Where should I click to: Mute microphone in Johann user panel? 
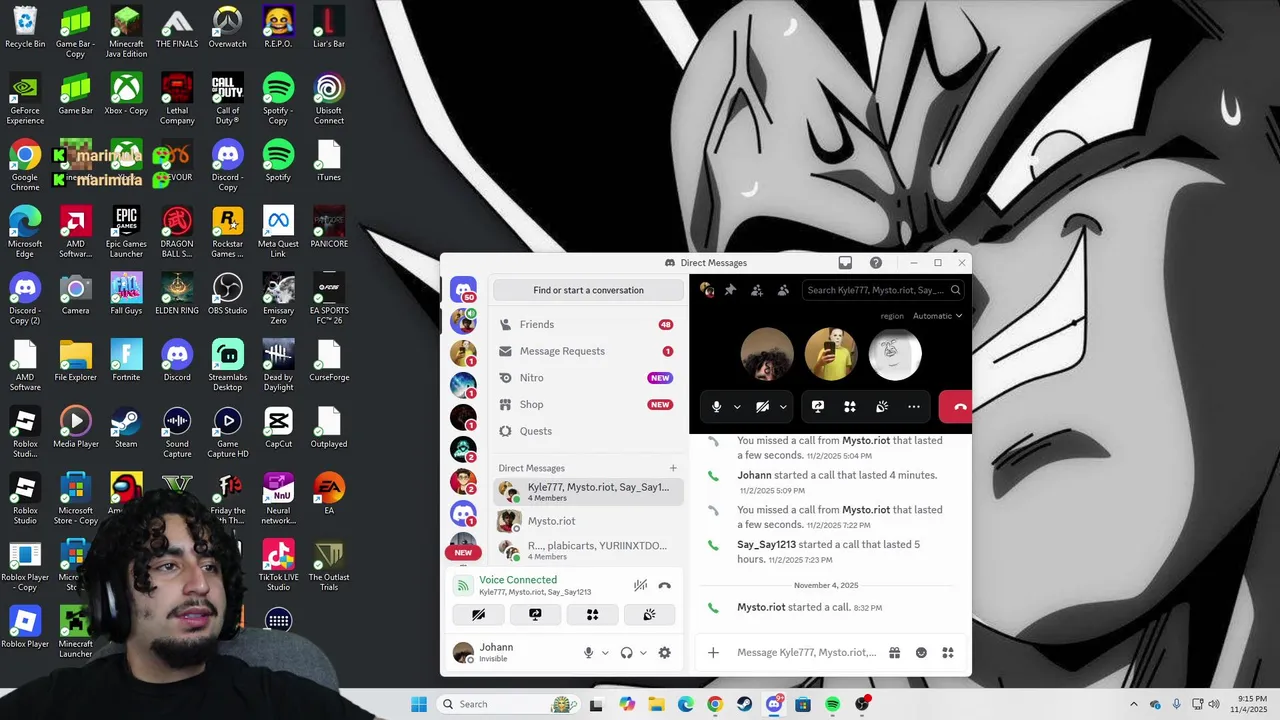tap(588, 653)
